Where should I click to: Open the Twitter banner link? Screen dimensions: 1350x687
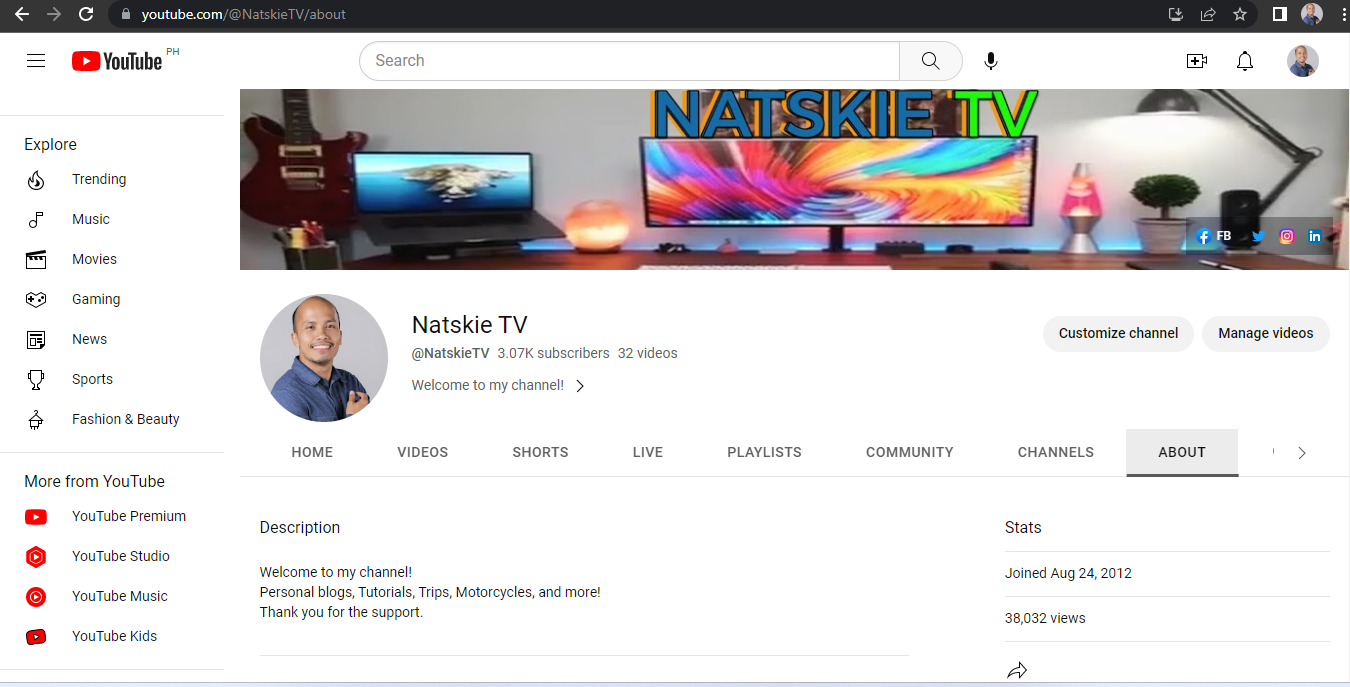[1258, 237]
